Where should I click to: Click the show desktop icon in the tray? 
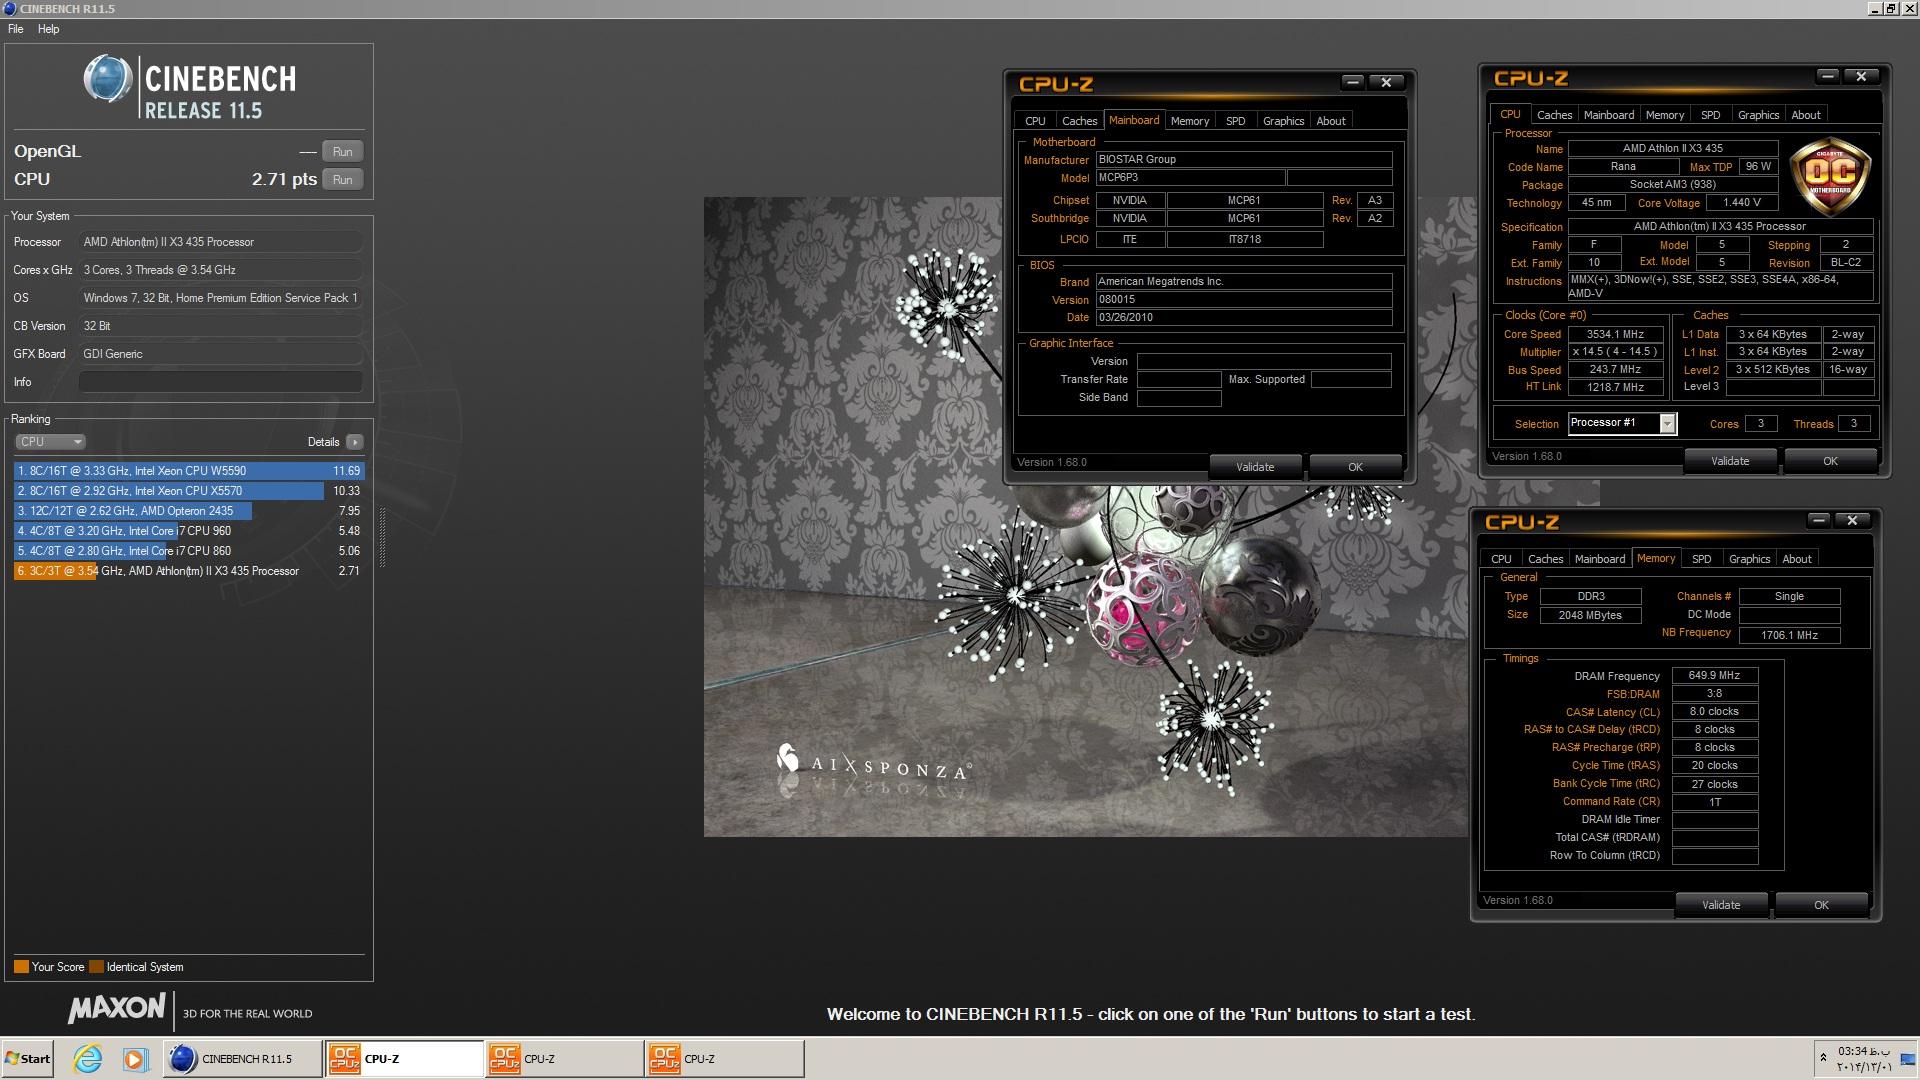click(x=1908, y=1059)
